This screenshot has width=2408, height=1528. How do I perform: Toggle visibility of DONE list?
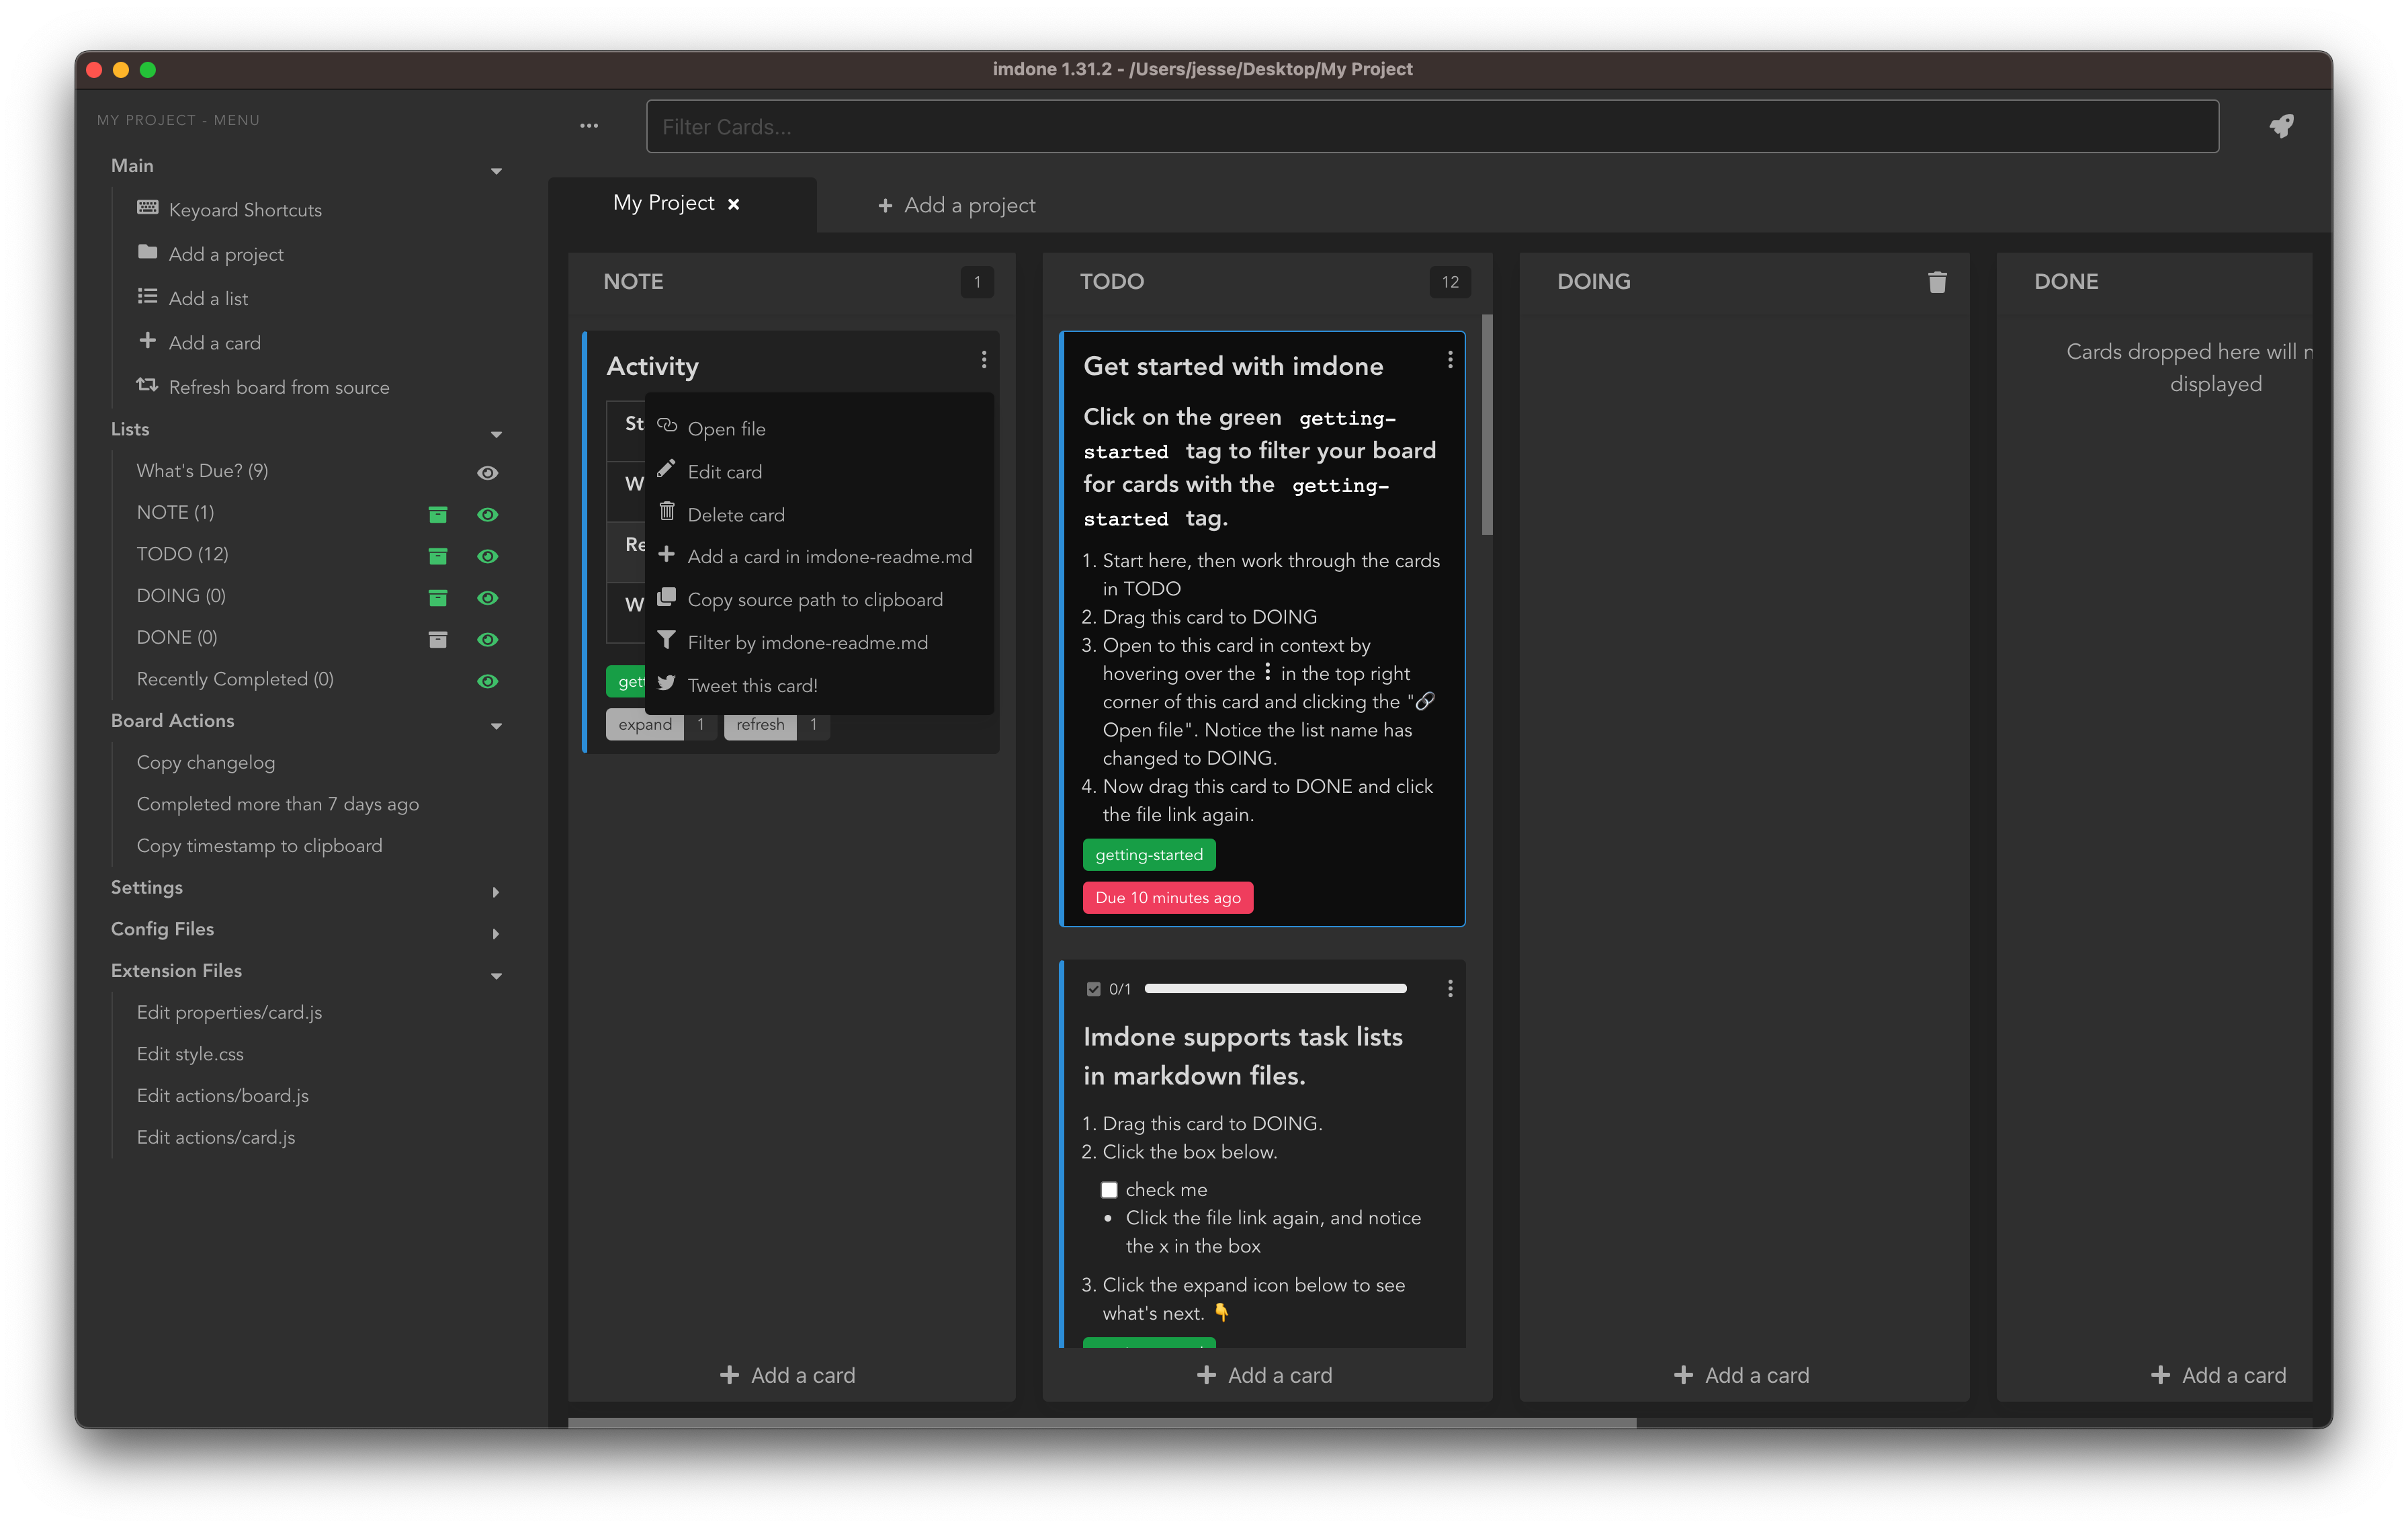tap(487, 639)
